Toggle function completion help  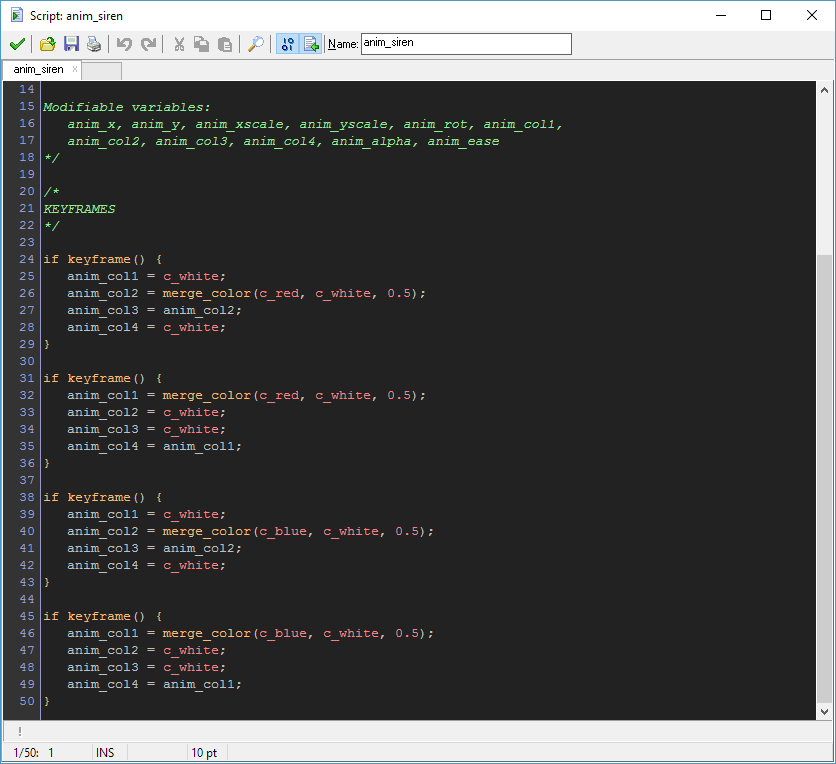pyautogui.click(x=311, y=44)
